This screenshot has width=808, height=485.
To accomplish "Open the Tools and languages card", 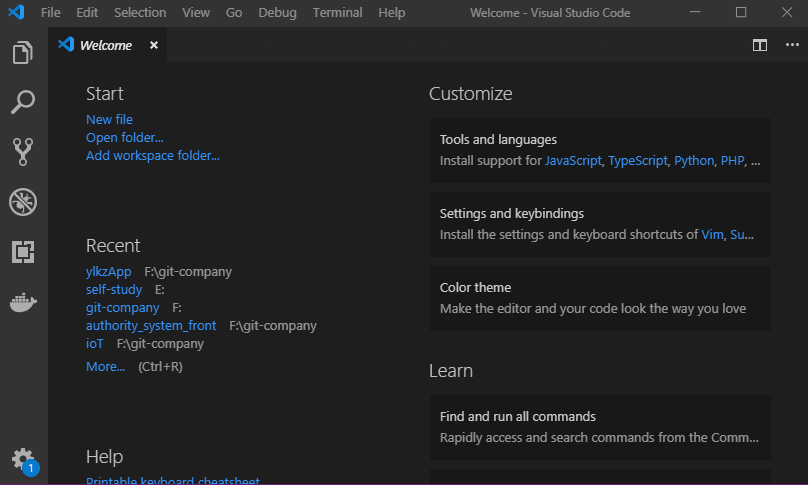I will click(x=600, y=150).
